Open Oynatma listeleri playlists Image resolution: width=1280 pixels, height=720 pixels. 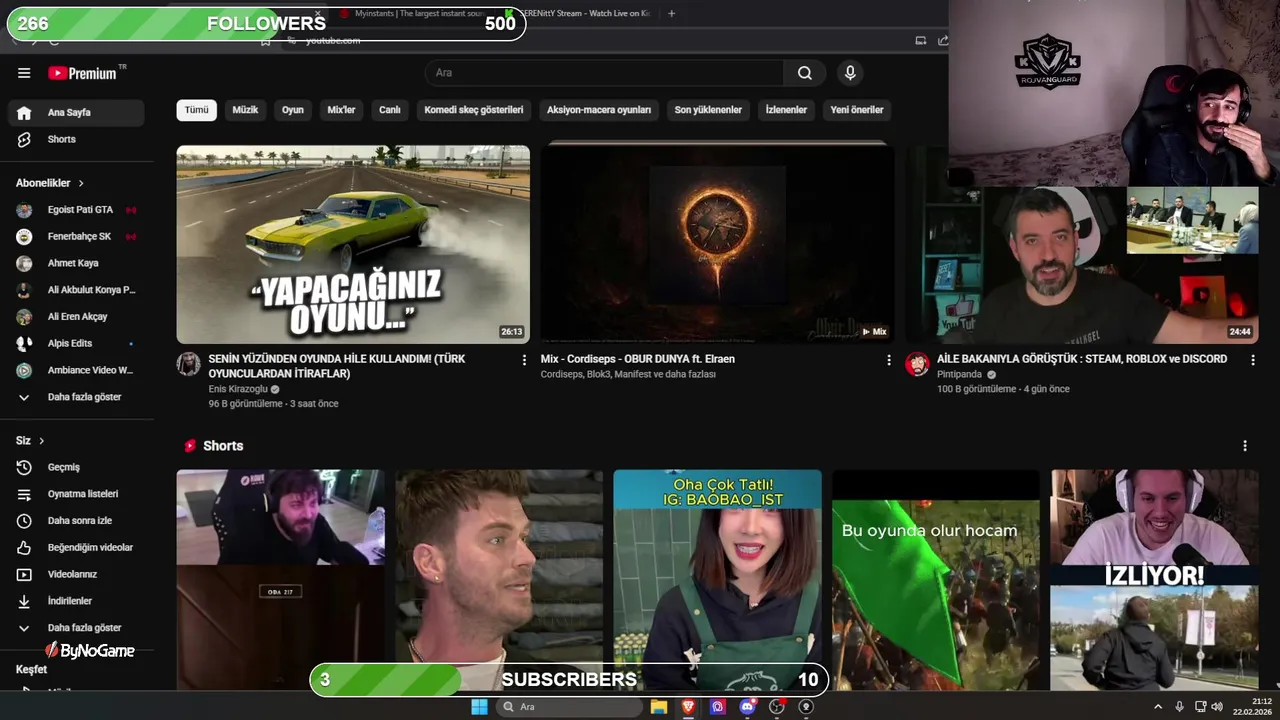[x=76, y=494]
